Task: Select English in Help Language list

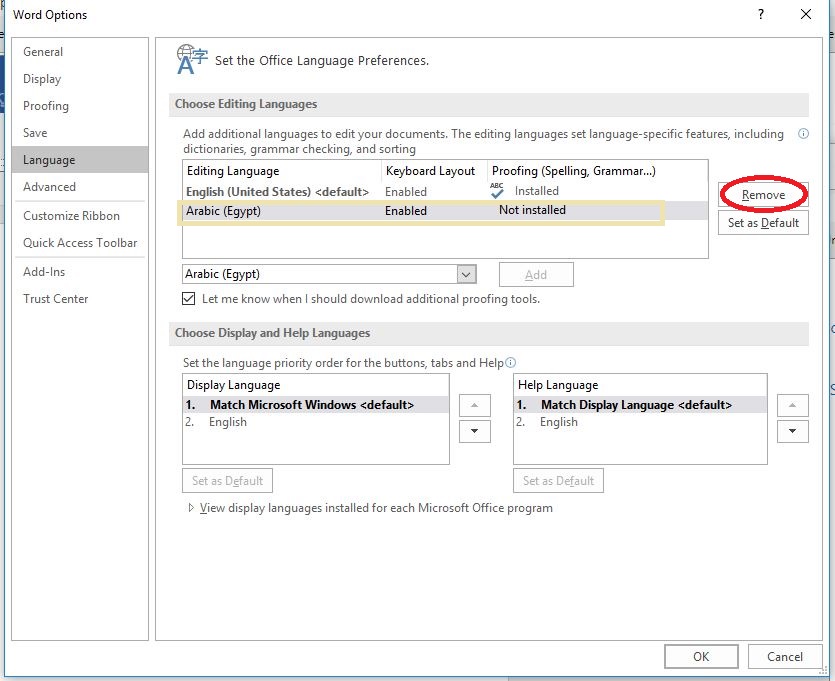Action: click(x=640, y=422)
